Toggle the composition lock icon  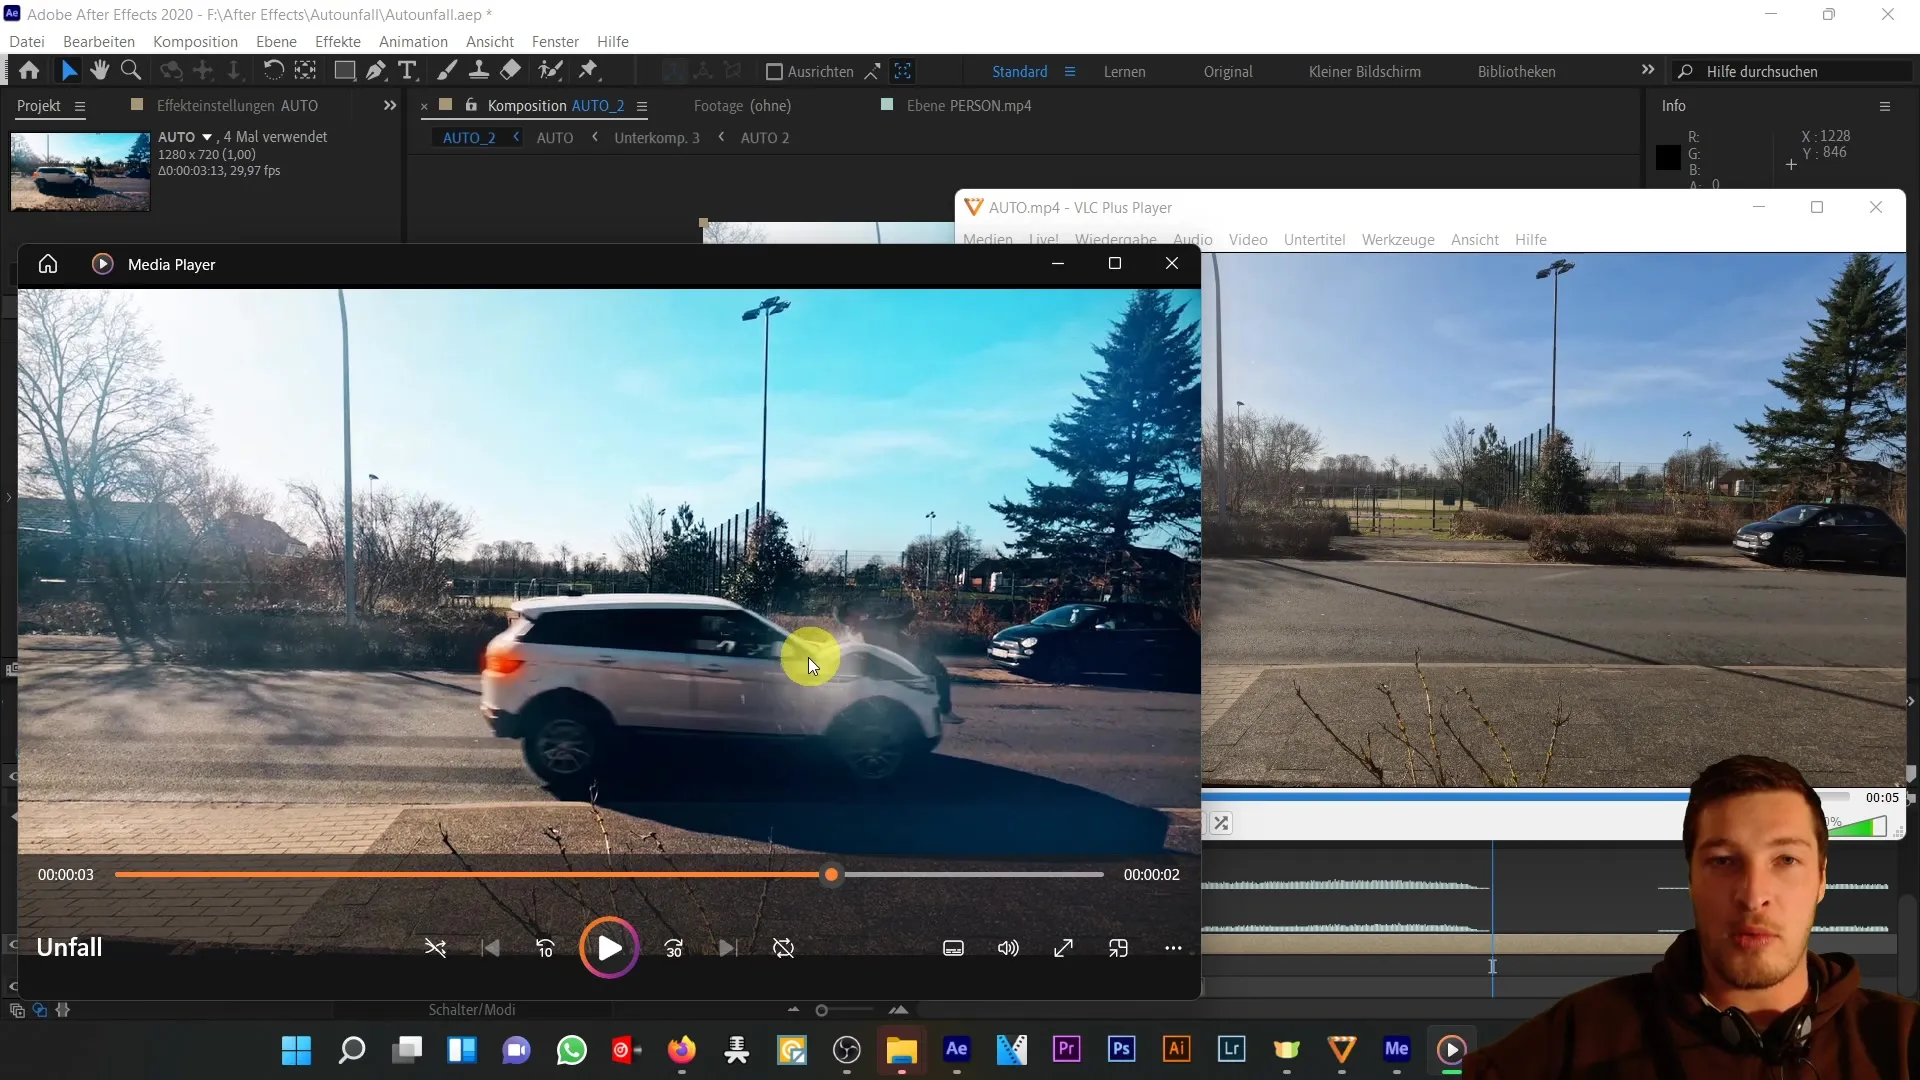point(471,105)
